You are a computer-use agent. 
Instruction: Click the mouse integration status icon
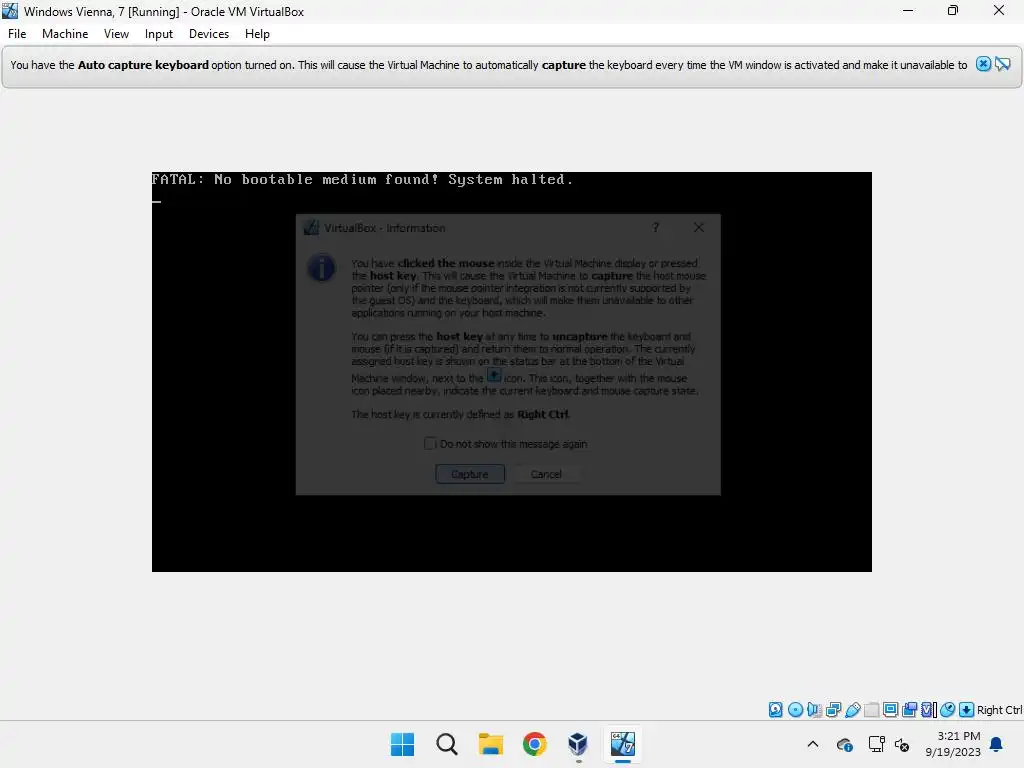point(948,710)
